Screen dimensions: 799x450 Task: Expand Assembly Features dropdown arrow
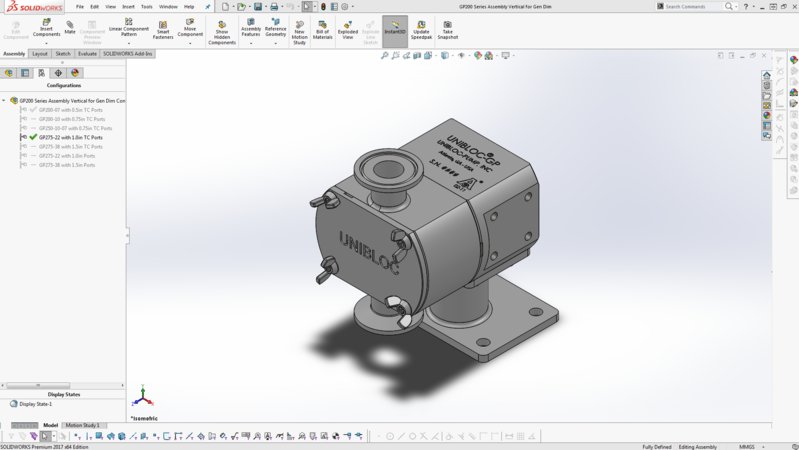[x=251, y=43]
